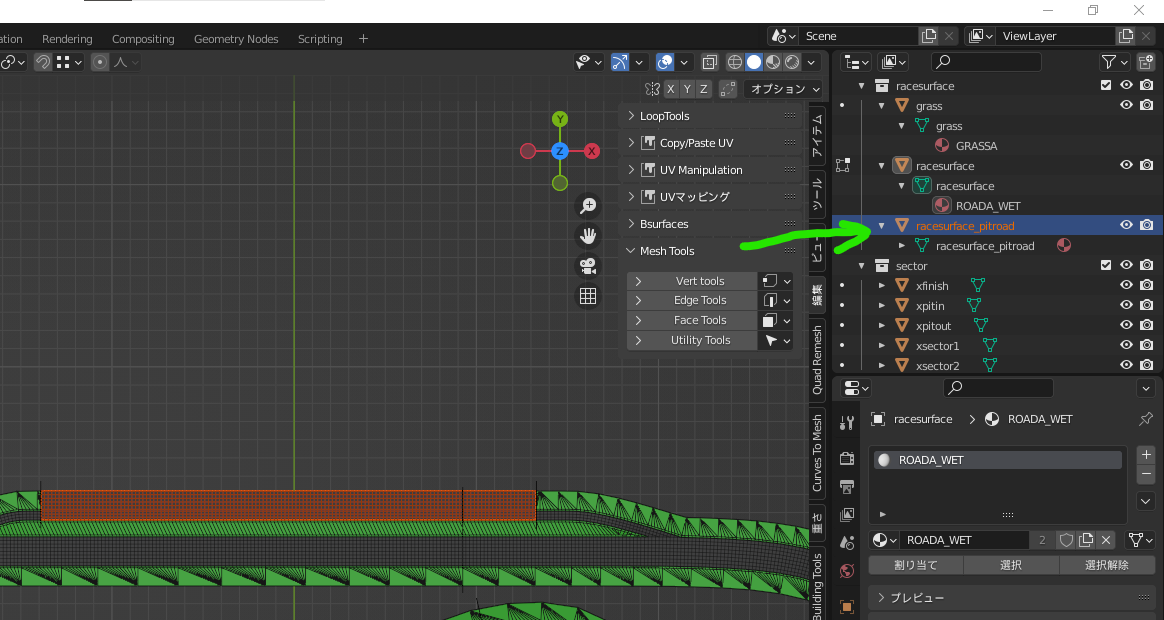Viewport: 1164px width, 620px height.
Task: Switch to material preview shading
Action: [x=773, y=62]
